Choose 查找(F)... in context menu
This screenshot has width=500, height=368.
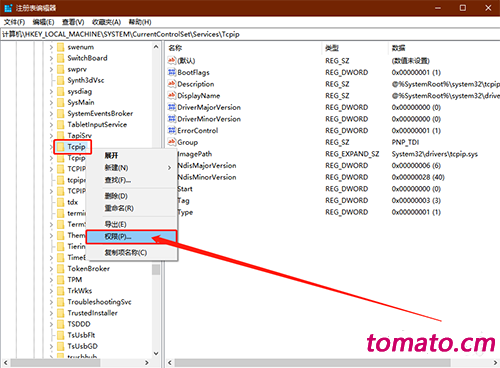(131, 180)
